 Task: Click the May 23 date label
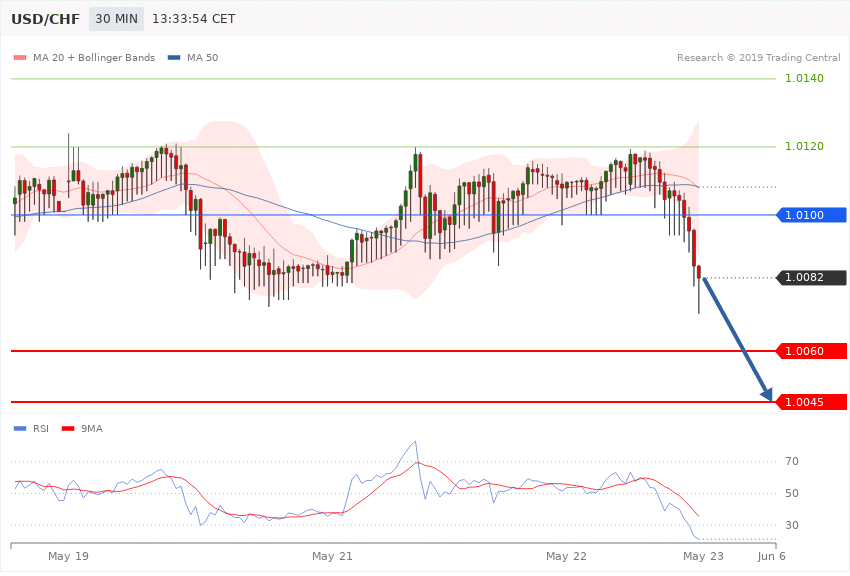click(x=703, y=556)
